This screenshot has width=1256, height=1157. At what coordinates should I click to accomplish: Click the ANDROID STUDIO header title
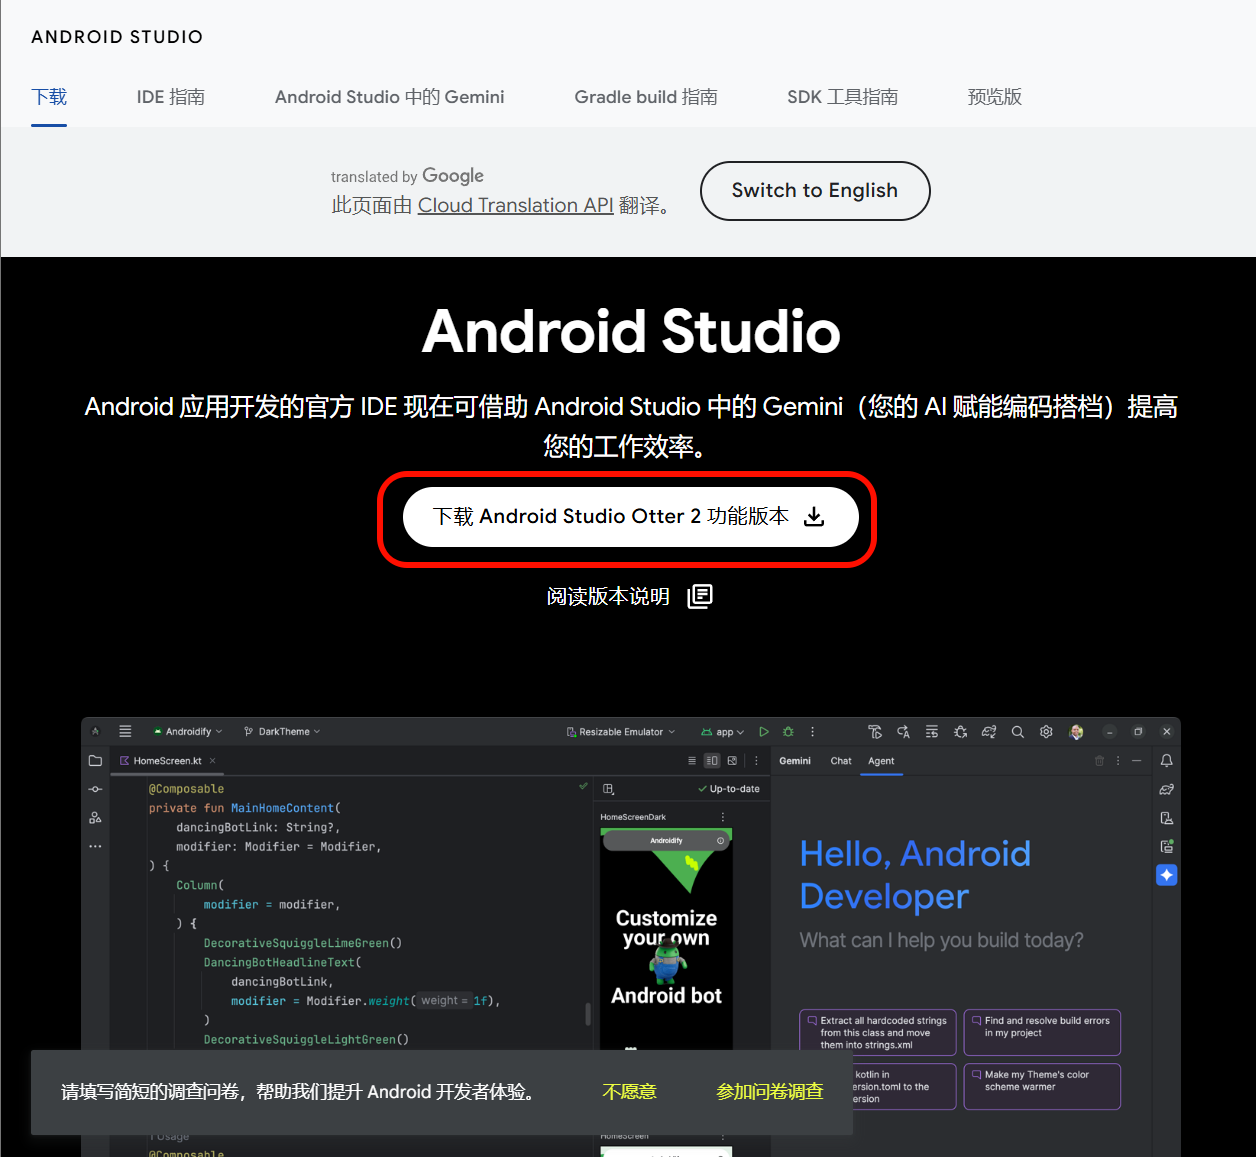click(x=117, y=37)
